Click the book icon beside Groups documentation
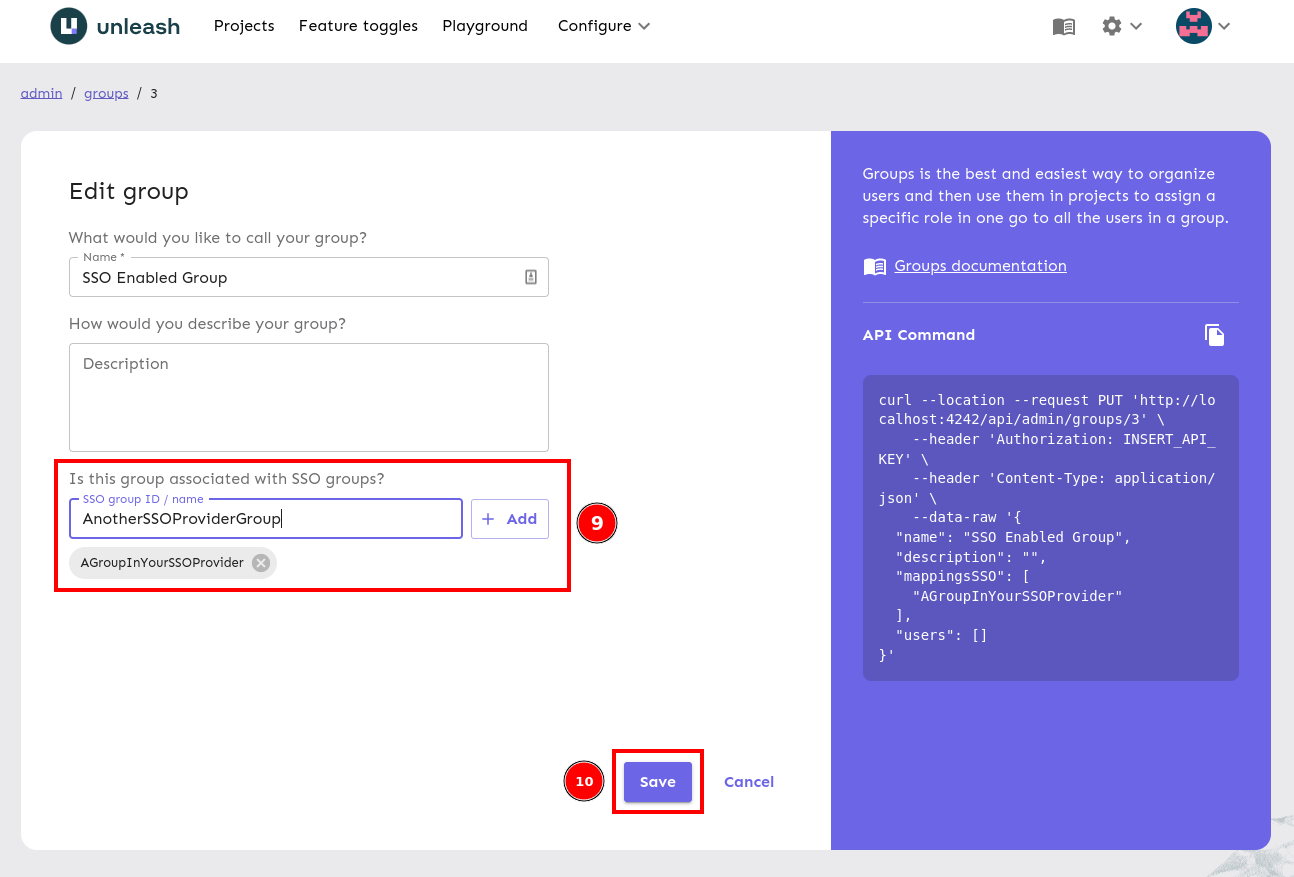 pyautogui.click(x=874, y=266)
